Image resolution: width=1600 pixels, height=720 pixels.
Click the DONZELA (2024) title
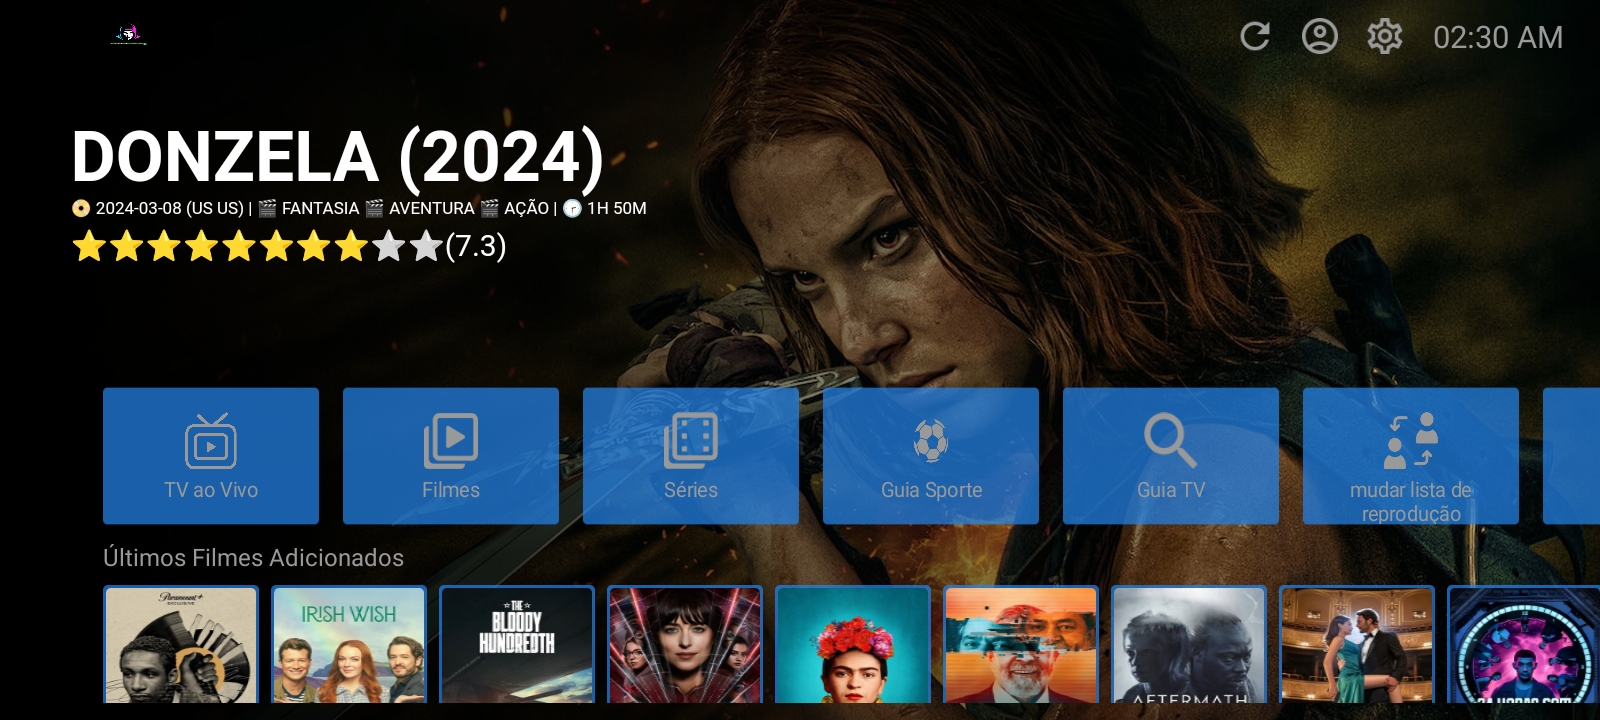(x=338, y=157)
